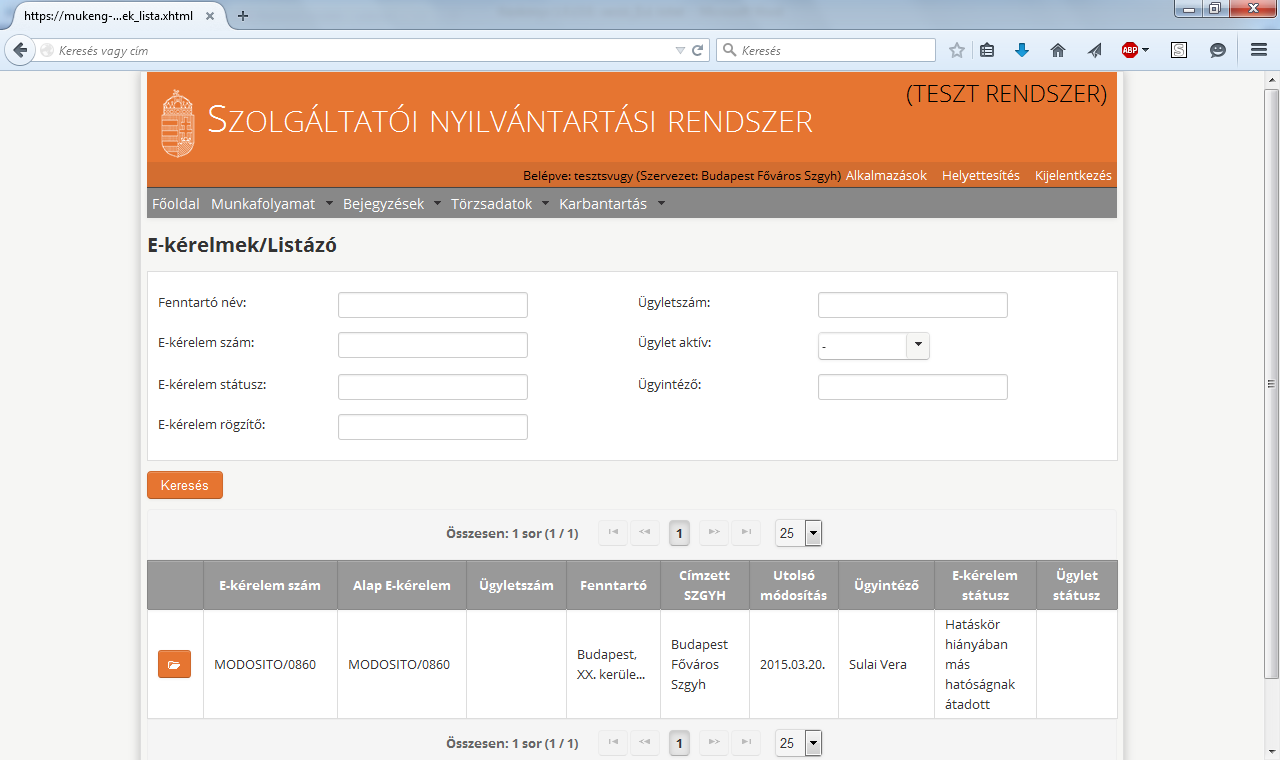Click the Fenntartó név input field
This screenshot has height=760, width=1280.
(433, 305)
